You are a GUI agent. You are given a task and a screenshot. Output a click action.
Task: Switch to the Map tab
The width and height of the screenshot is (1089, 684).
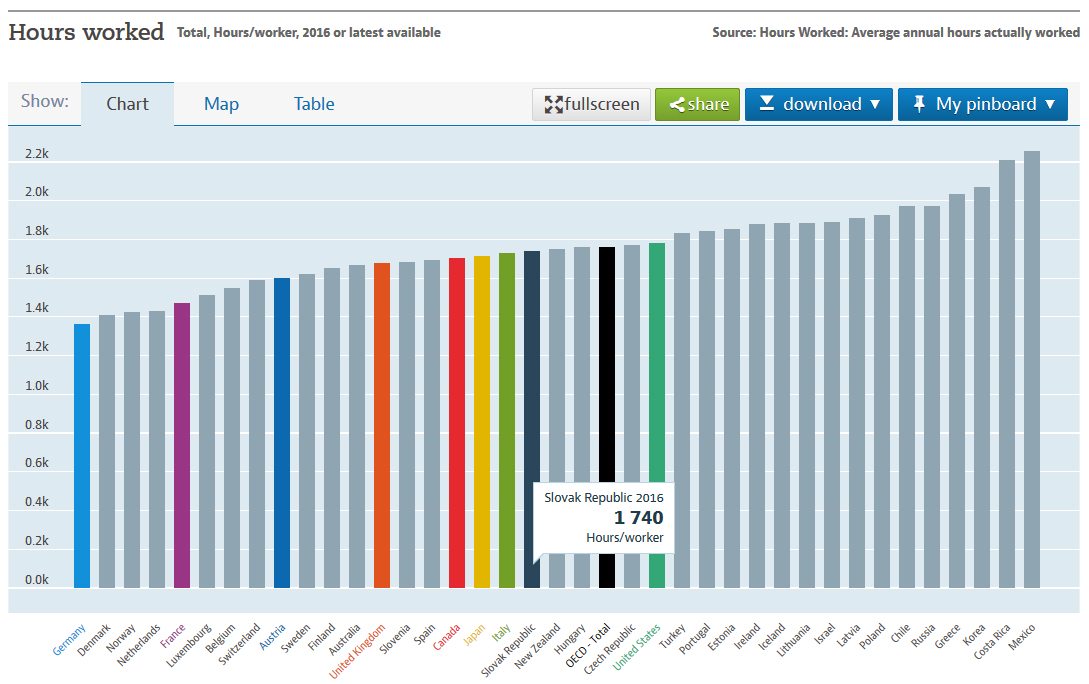click(x=221, y=104)
